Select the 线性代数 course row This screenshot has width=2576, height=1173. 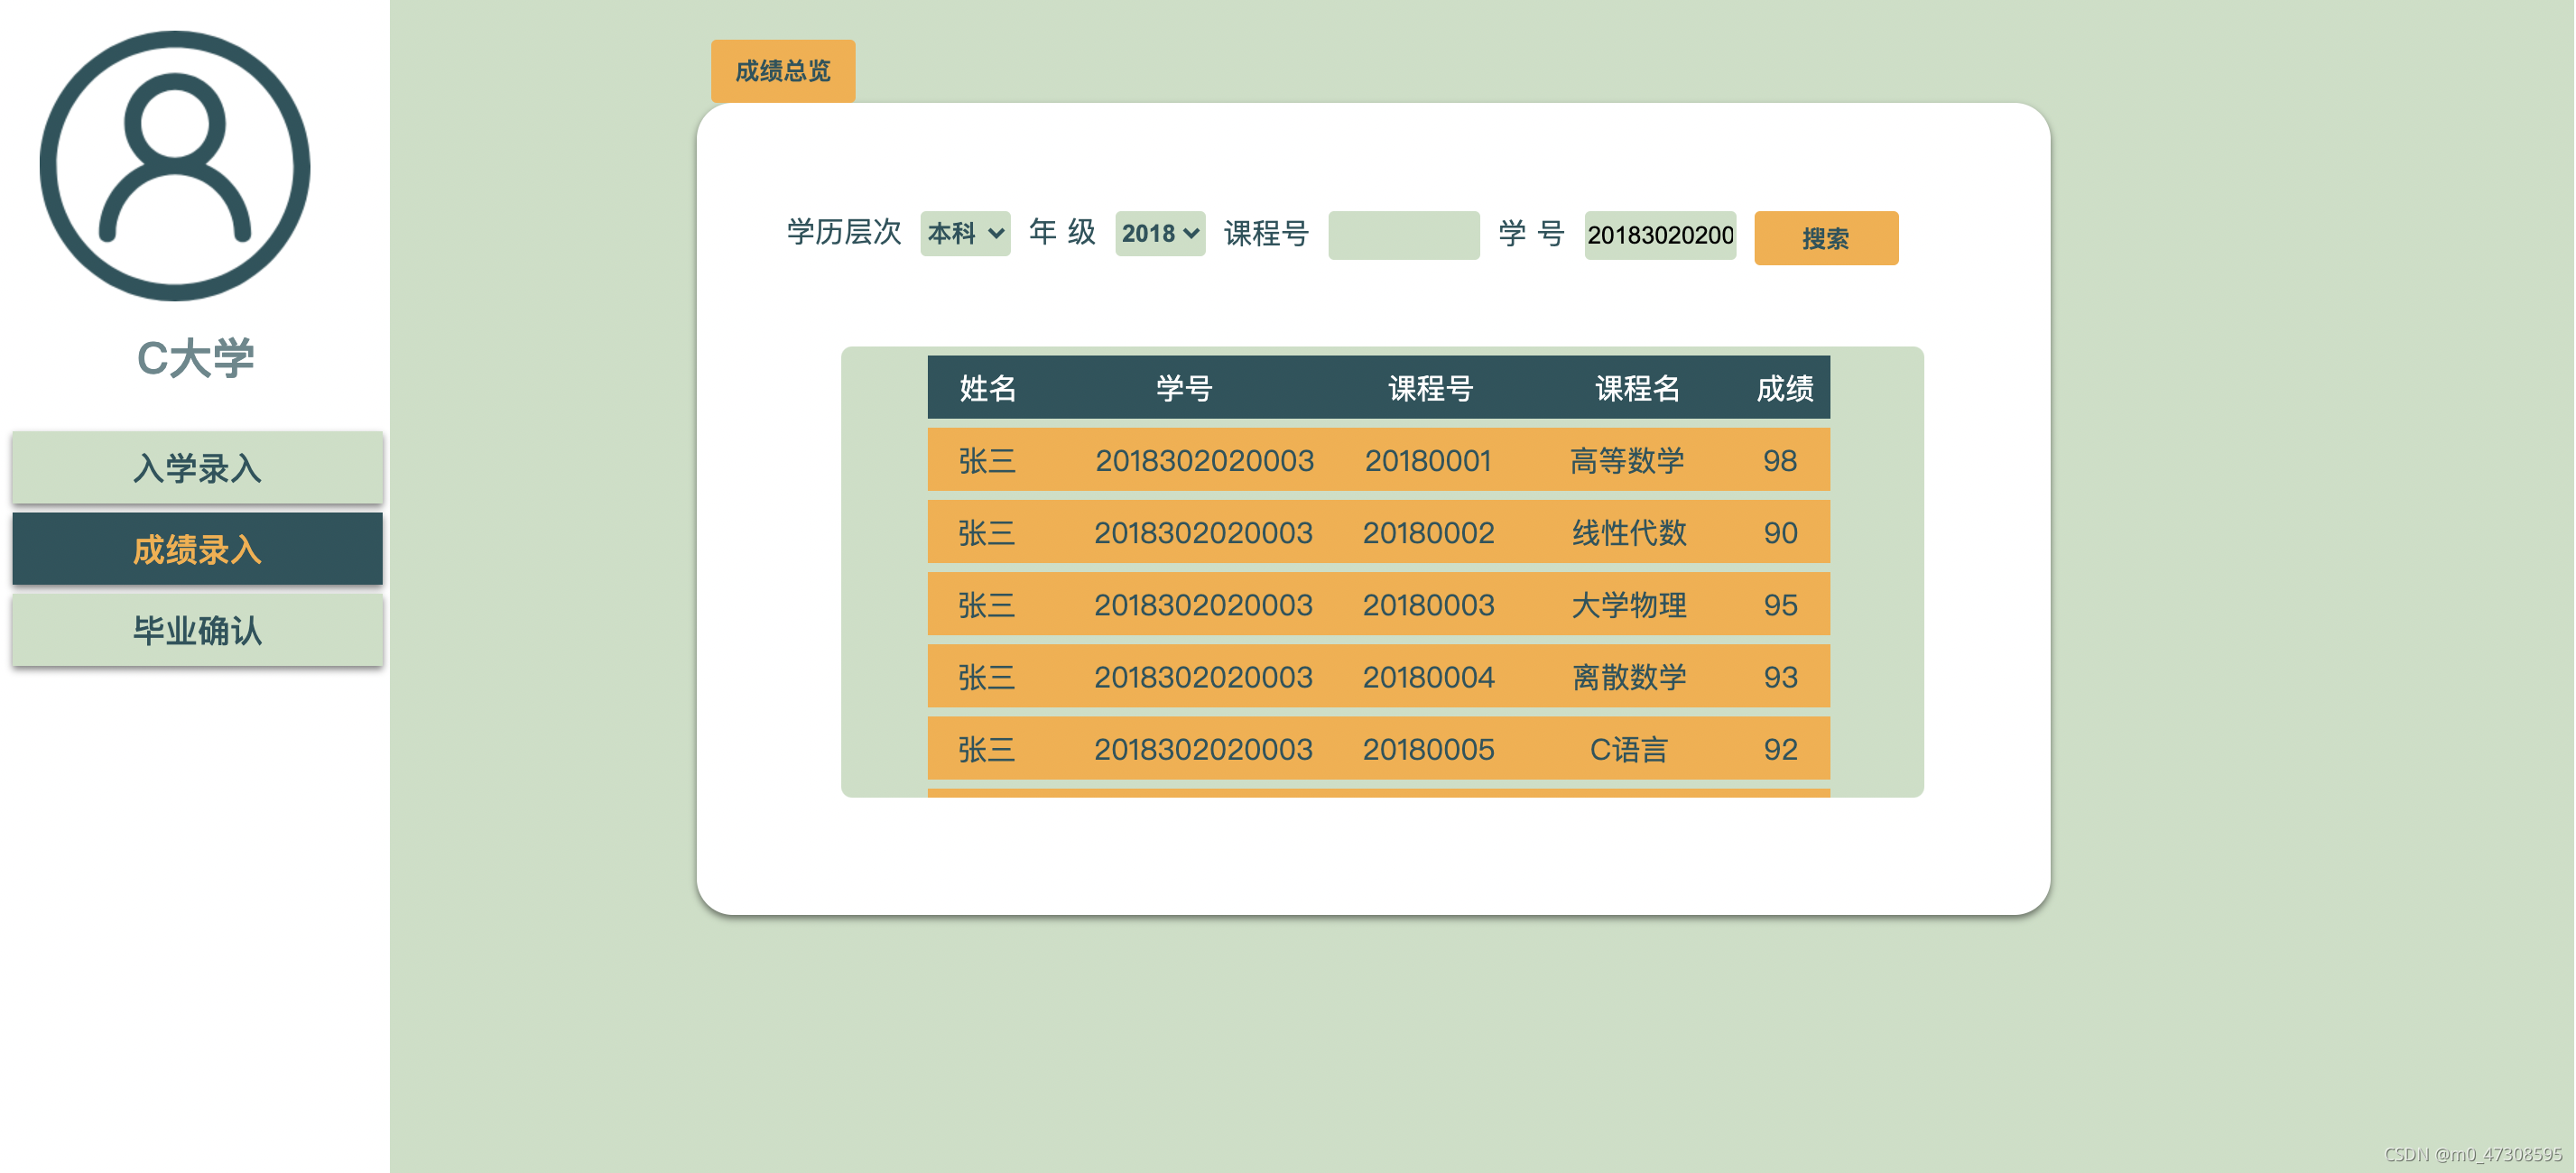click(x=1628, y=533)
